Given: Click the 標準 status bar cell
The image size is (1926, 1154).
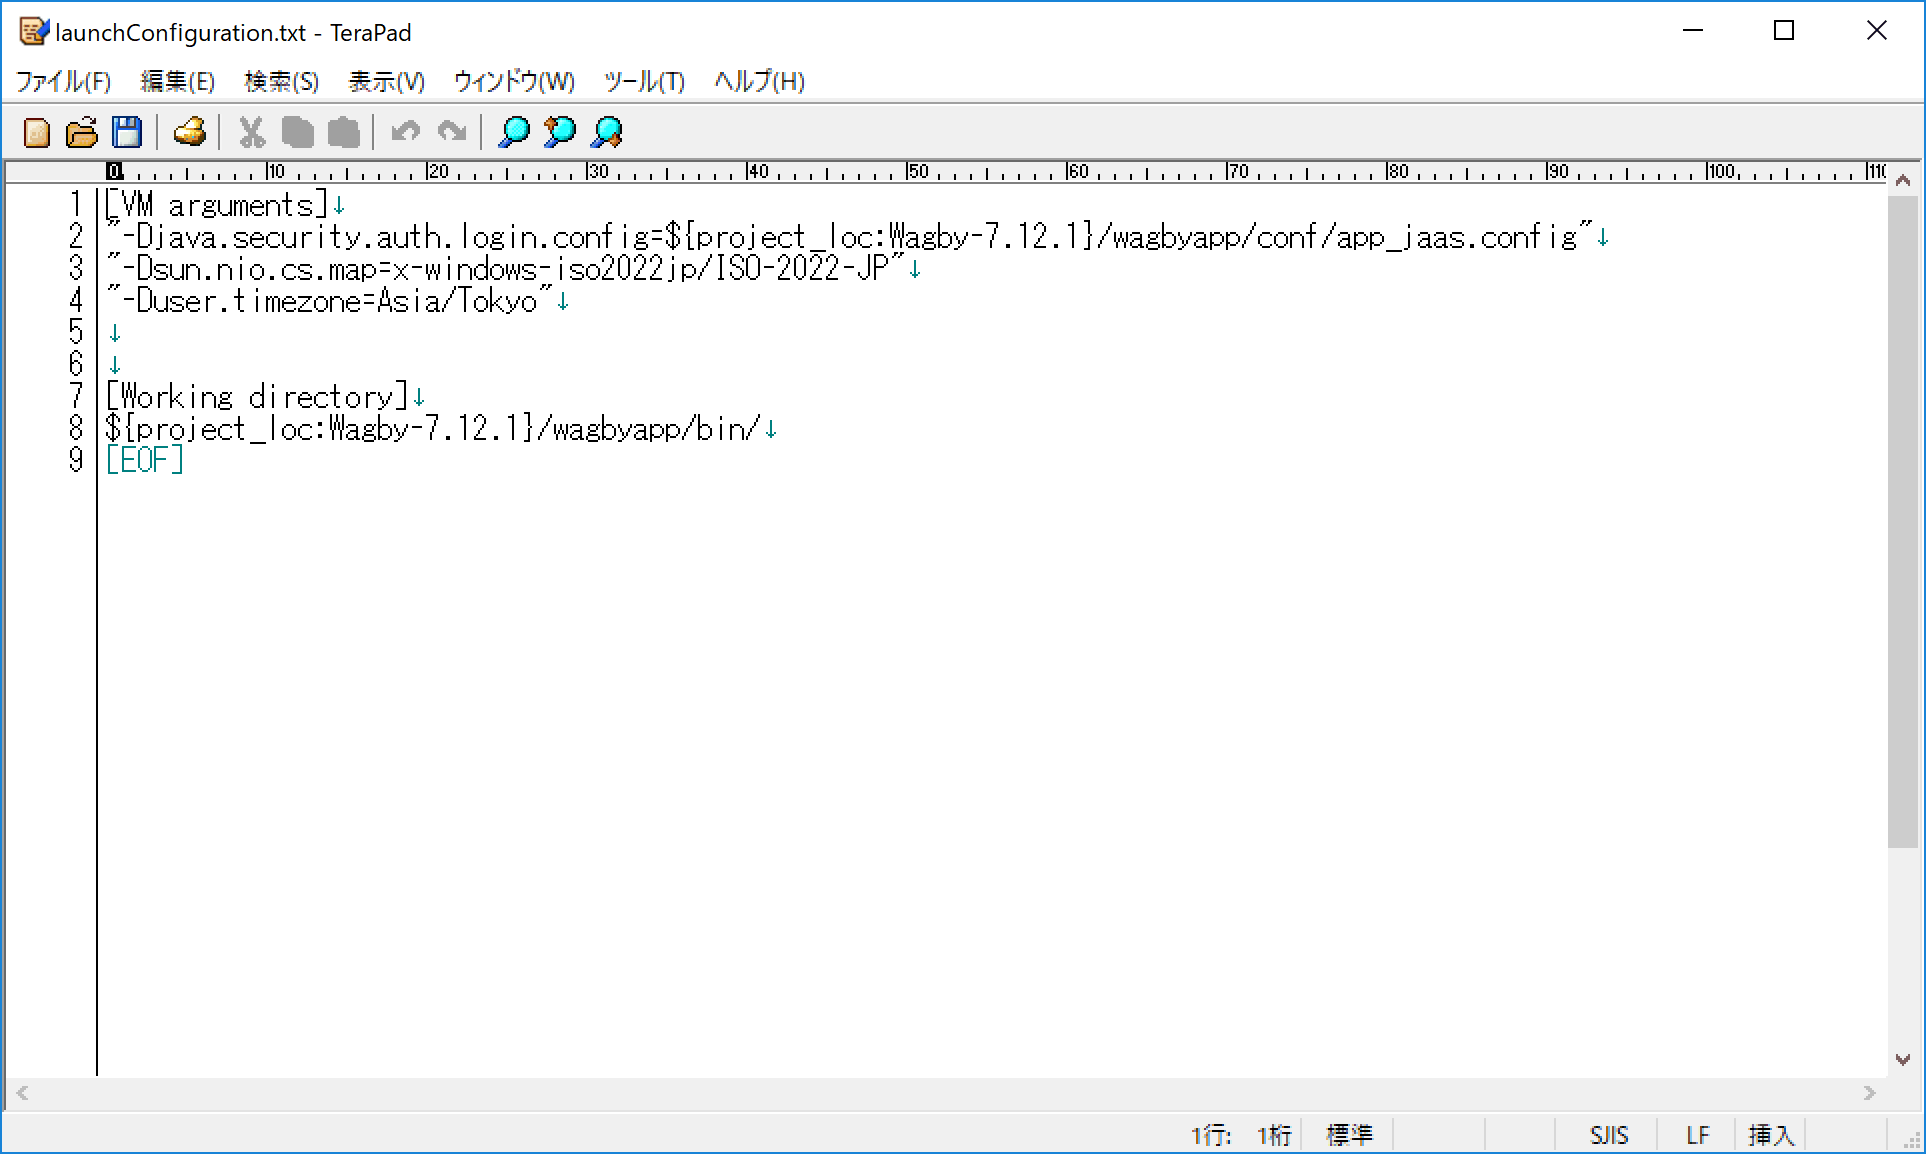Looking at the screenshot, I should point(1349,1135).
